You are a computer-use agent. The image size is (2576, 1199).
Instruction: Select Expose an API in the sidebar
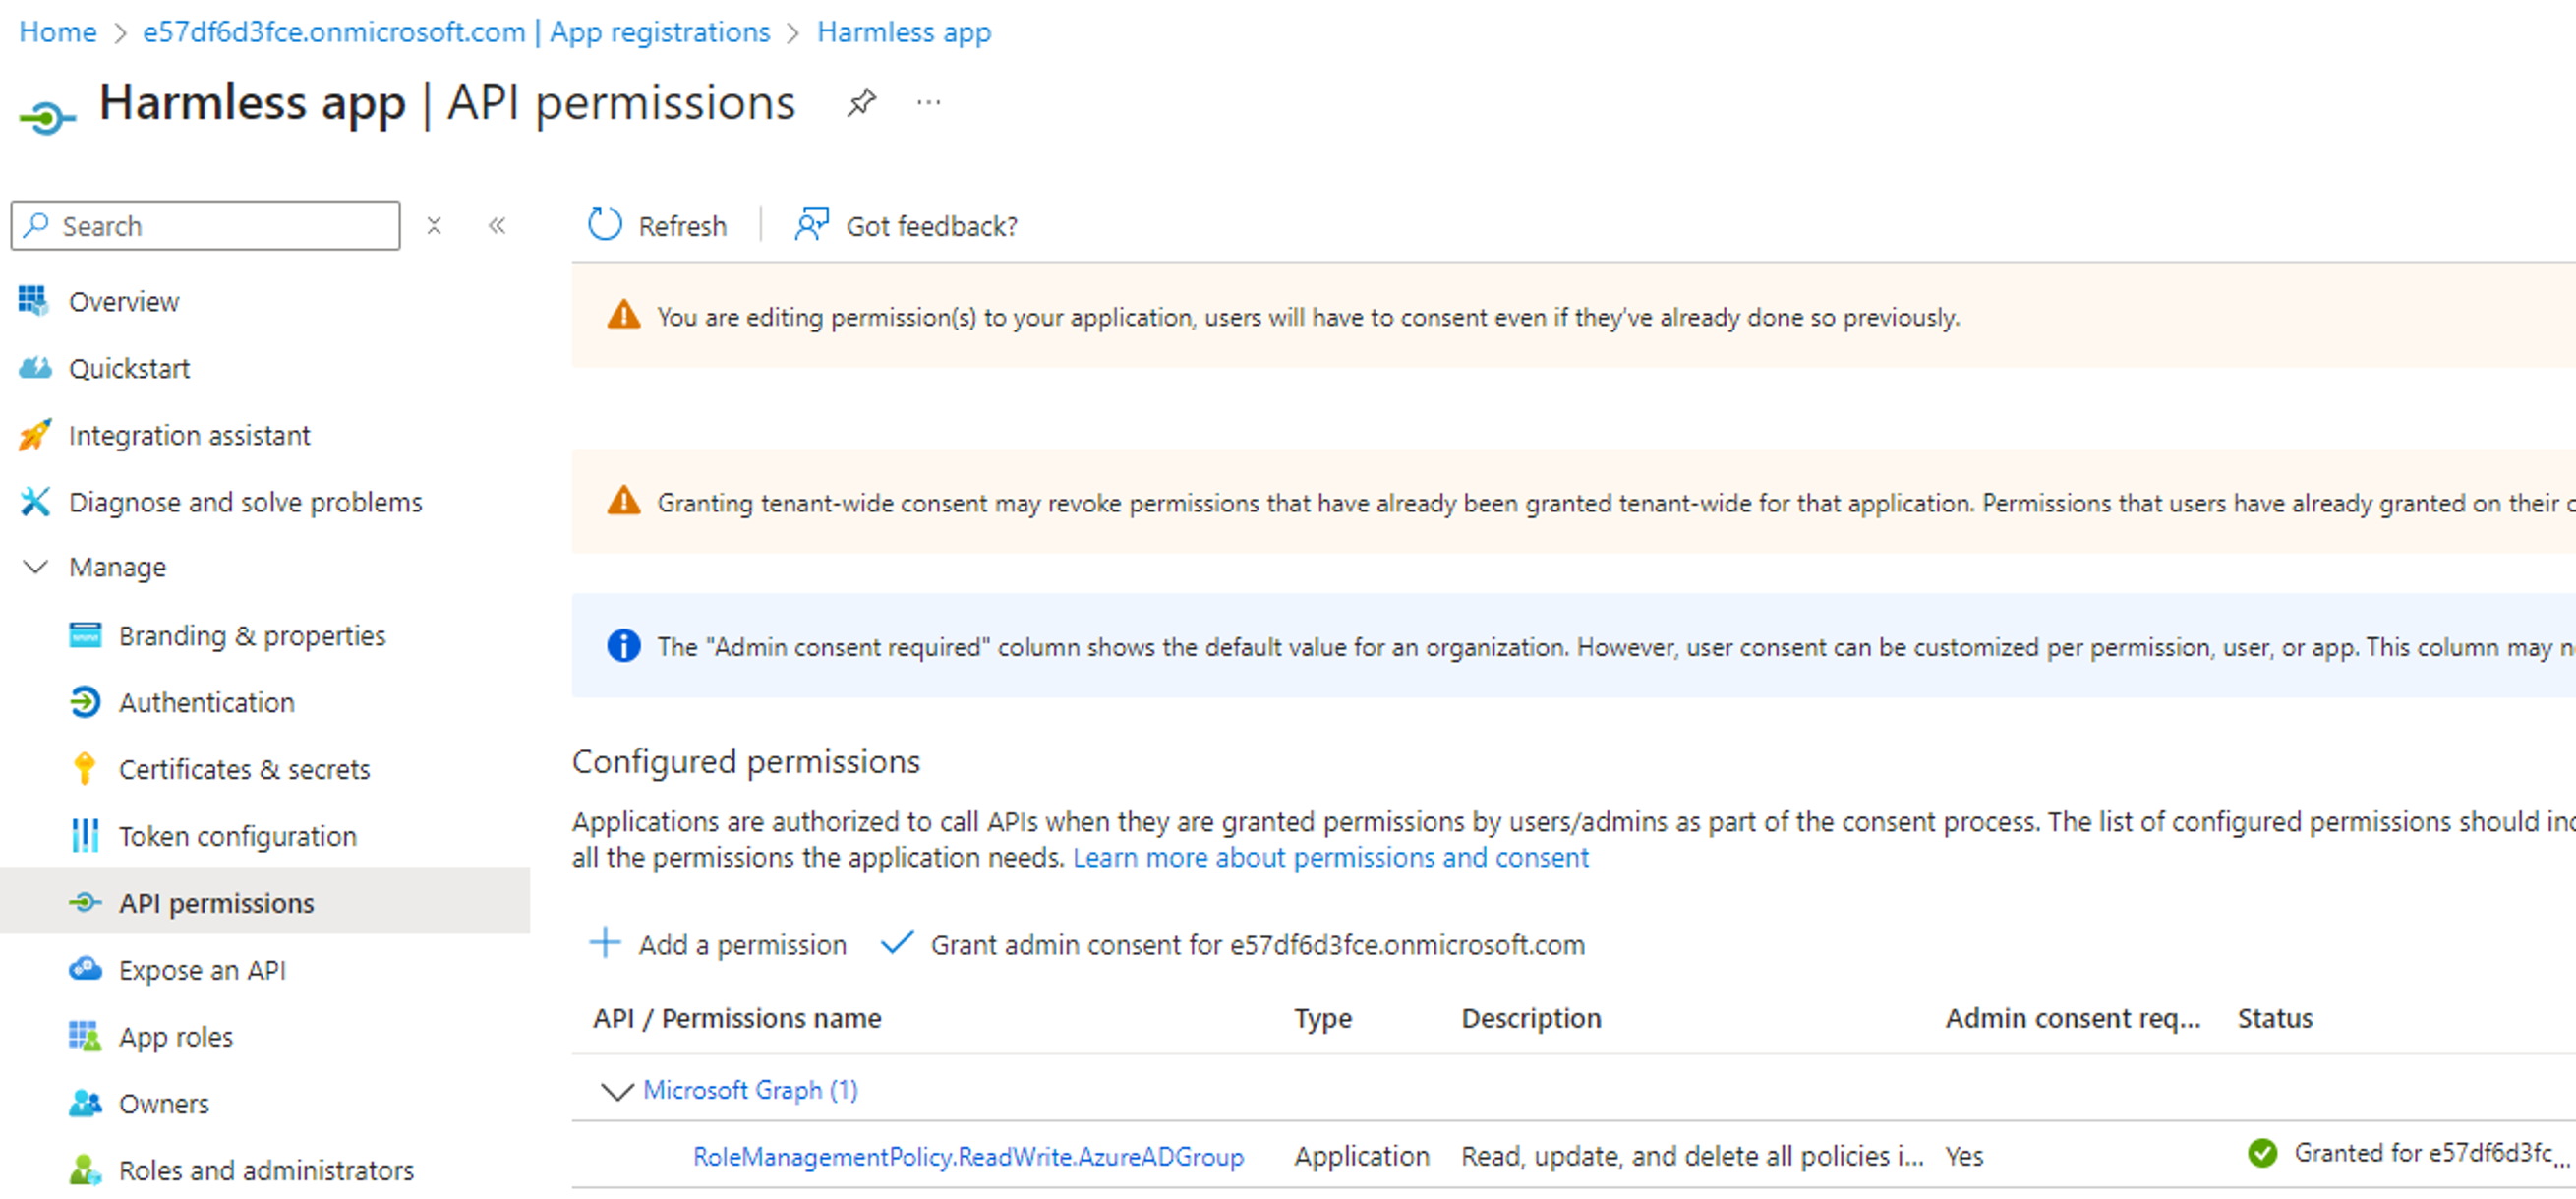point(202,970)
